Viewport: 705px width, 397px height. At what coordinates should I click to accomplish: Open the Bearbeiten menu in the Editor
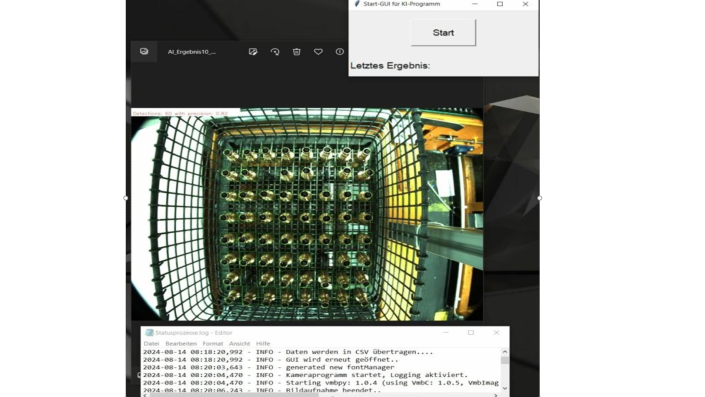181,343
